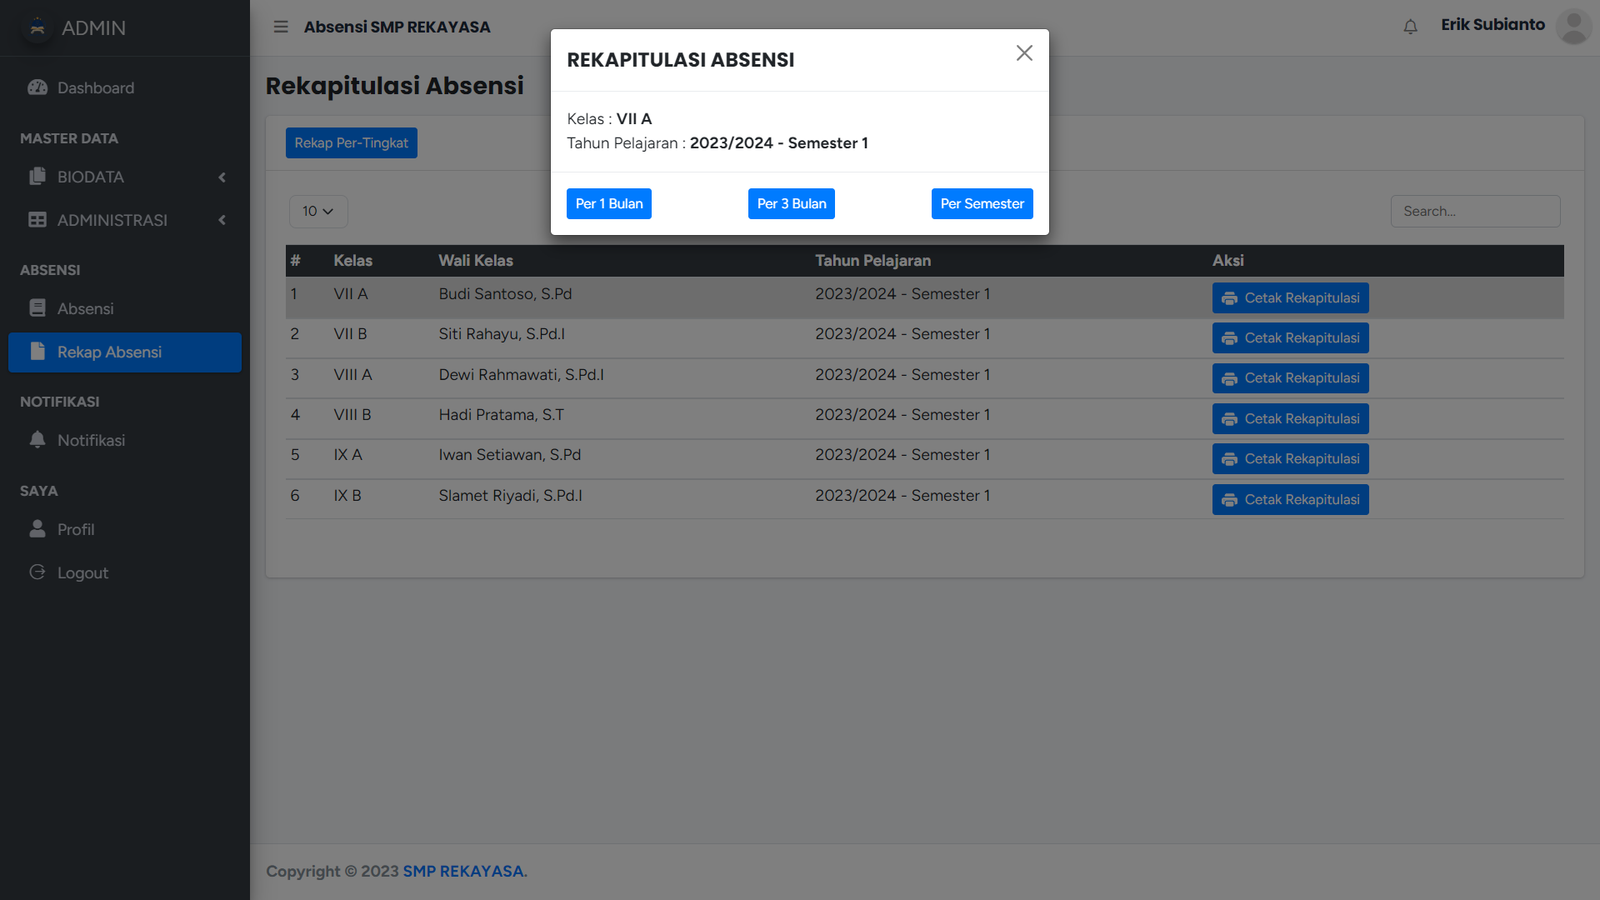Click the Profil person icon
This screenshot has width=1600, height=900.
tap(38, 529)
